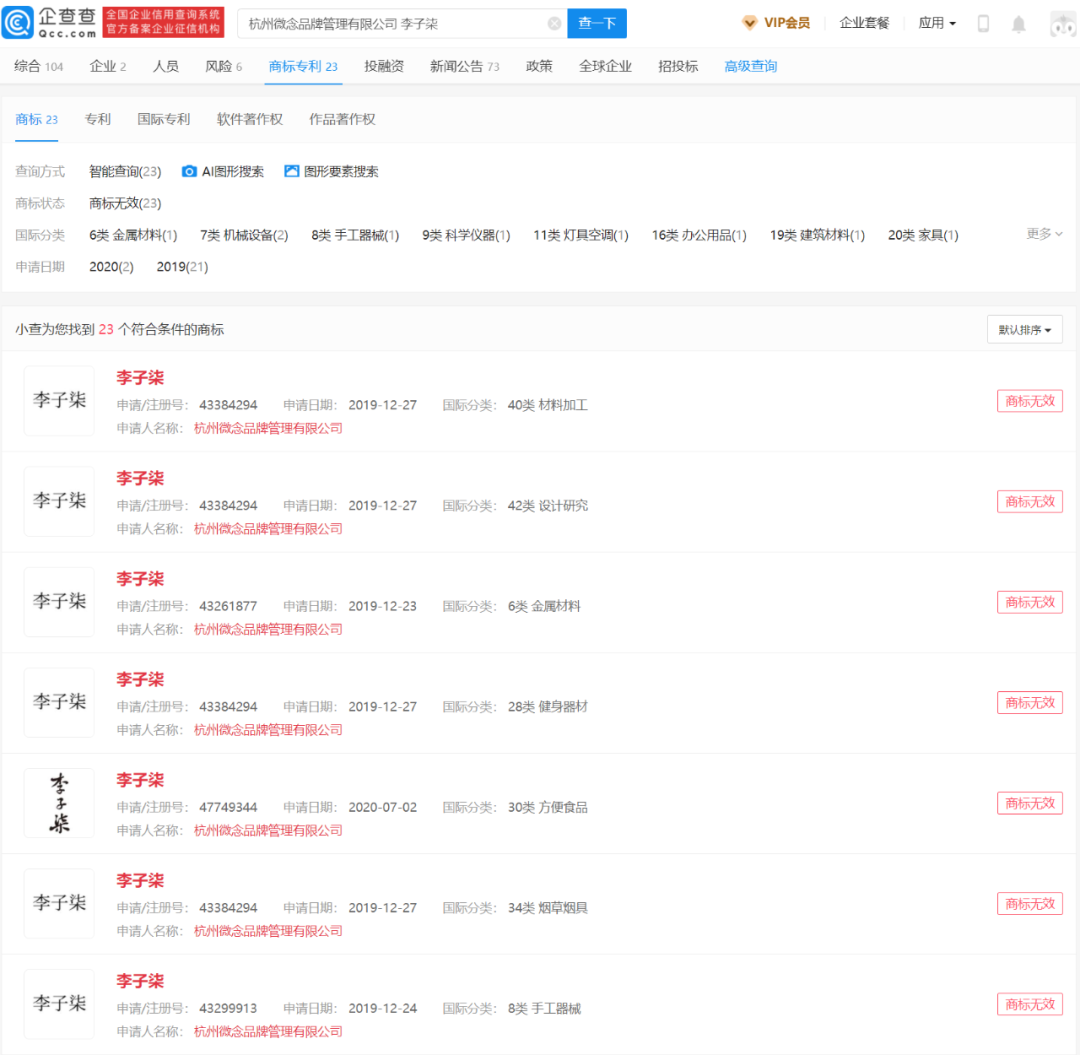Open the notification bell
Viewport: 1080px width, 1055px height.
(1019, 22)
